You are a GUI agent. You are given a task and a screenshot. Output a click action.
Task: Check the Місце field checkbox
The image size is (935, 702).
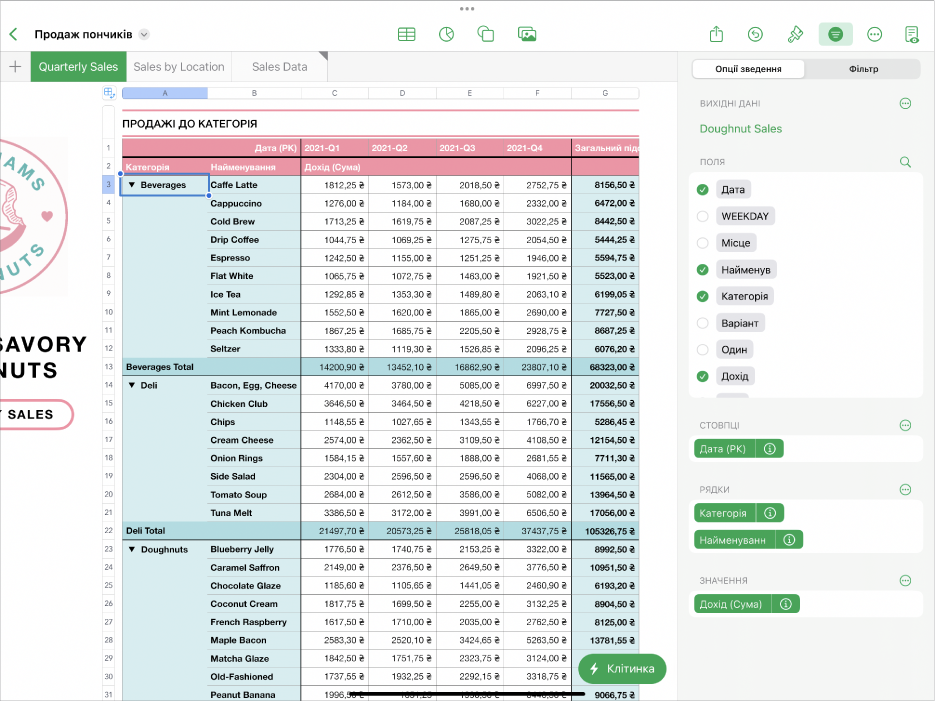pyautogui.click(x=702, y=243)
